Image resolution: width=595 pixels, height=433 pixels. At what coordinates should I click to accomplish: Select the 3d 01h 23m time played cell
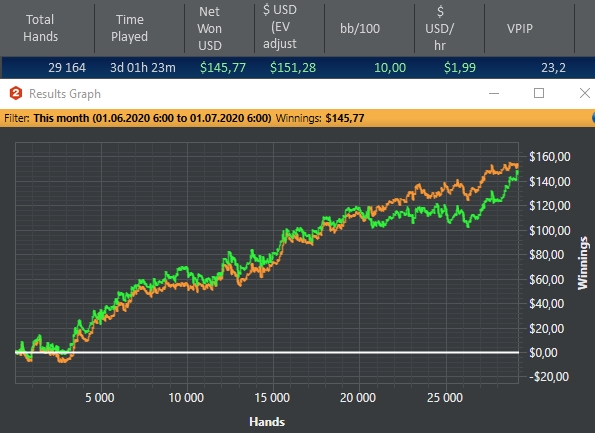(x=143, y=68)
